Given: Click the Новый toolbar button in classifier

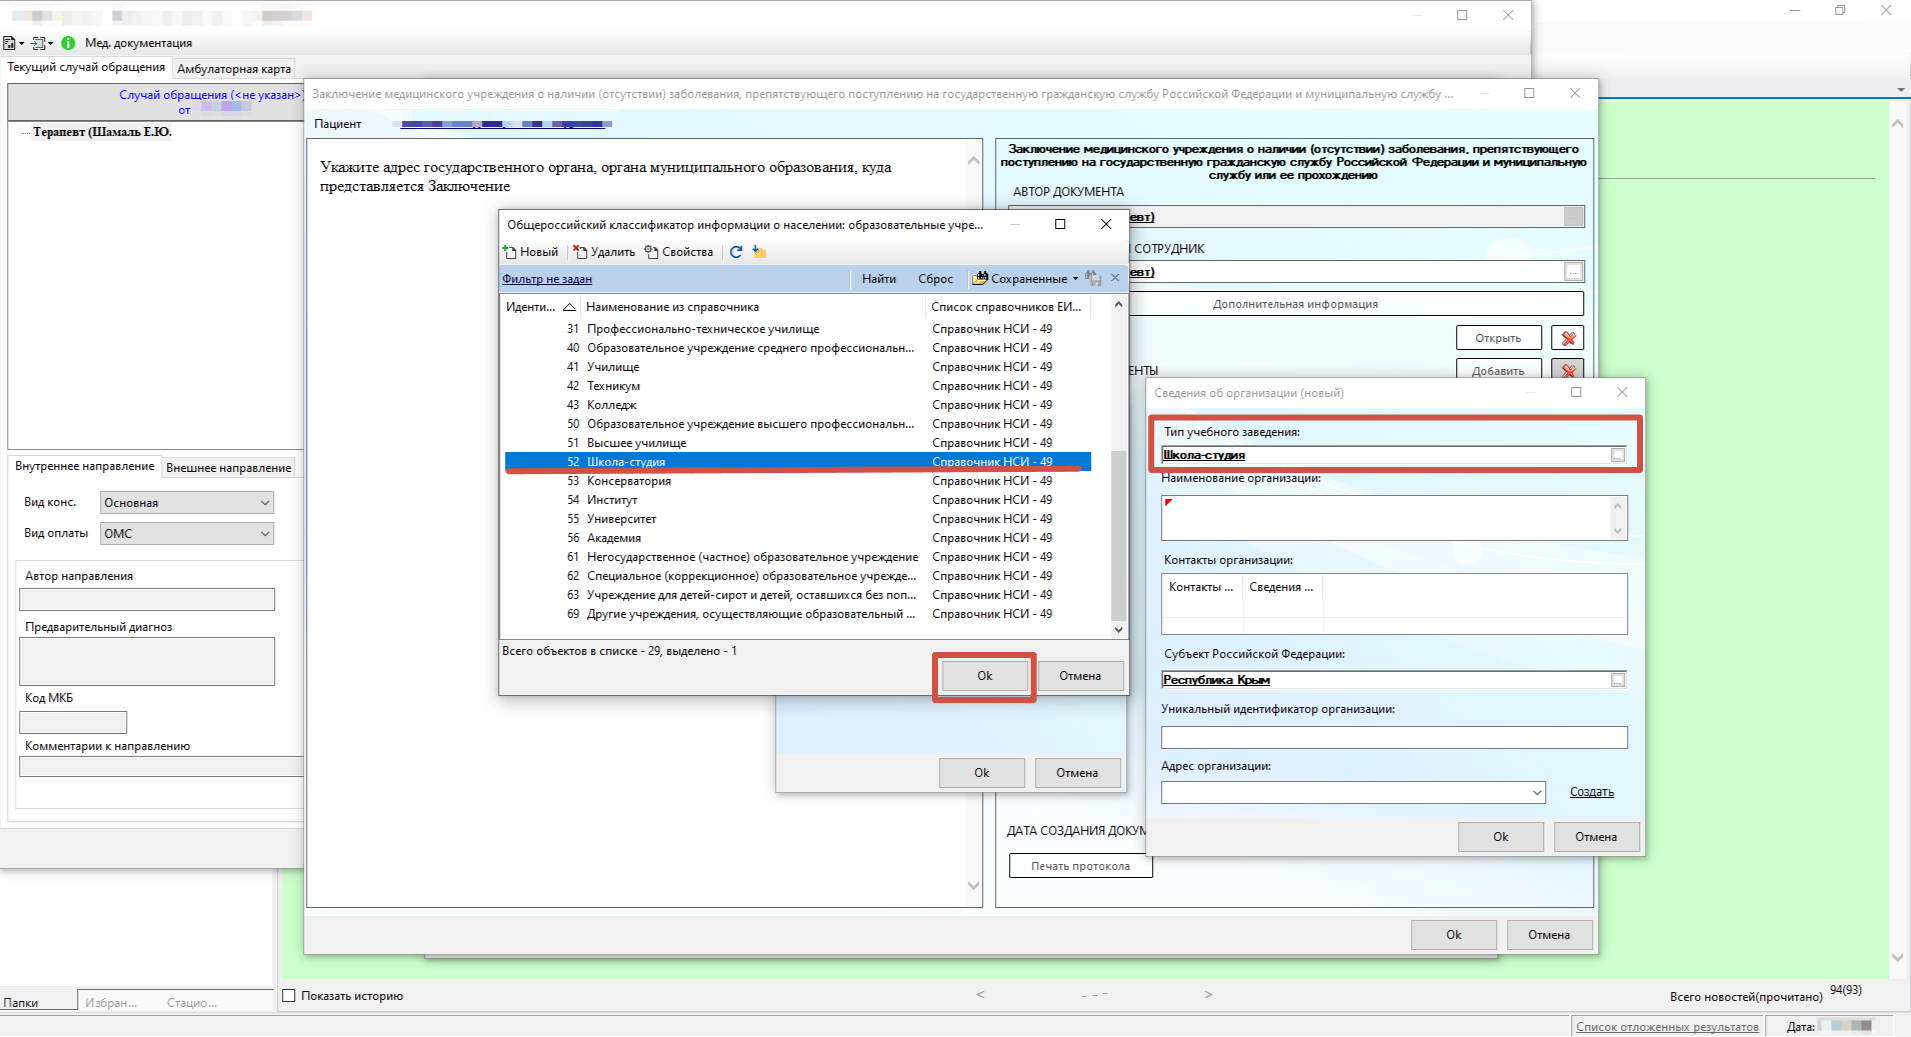Looking at the screenshot, I should pyautogui.click(x=531, y=252).
